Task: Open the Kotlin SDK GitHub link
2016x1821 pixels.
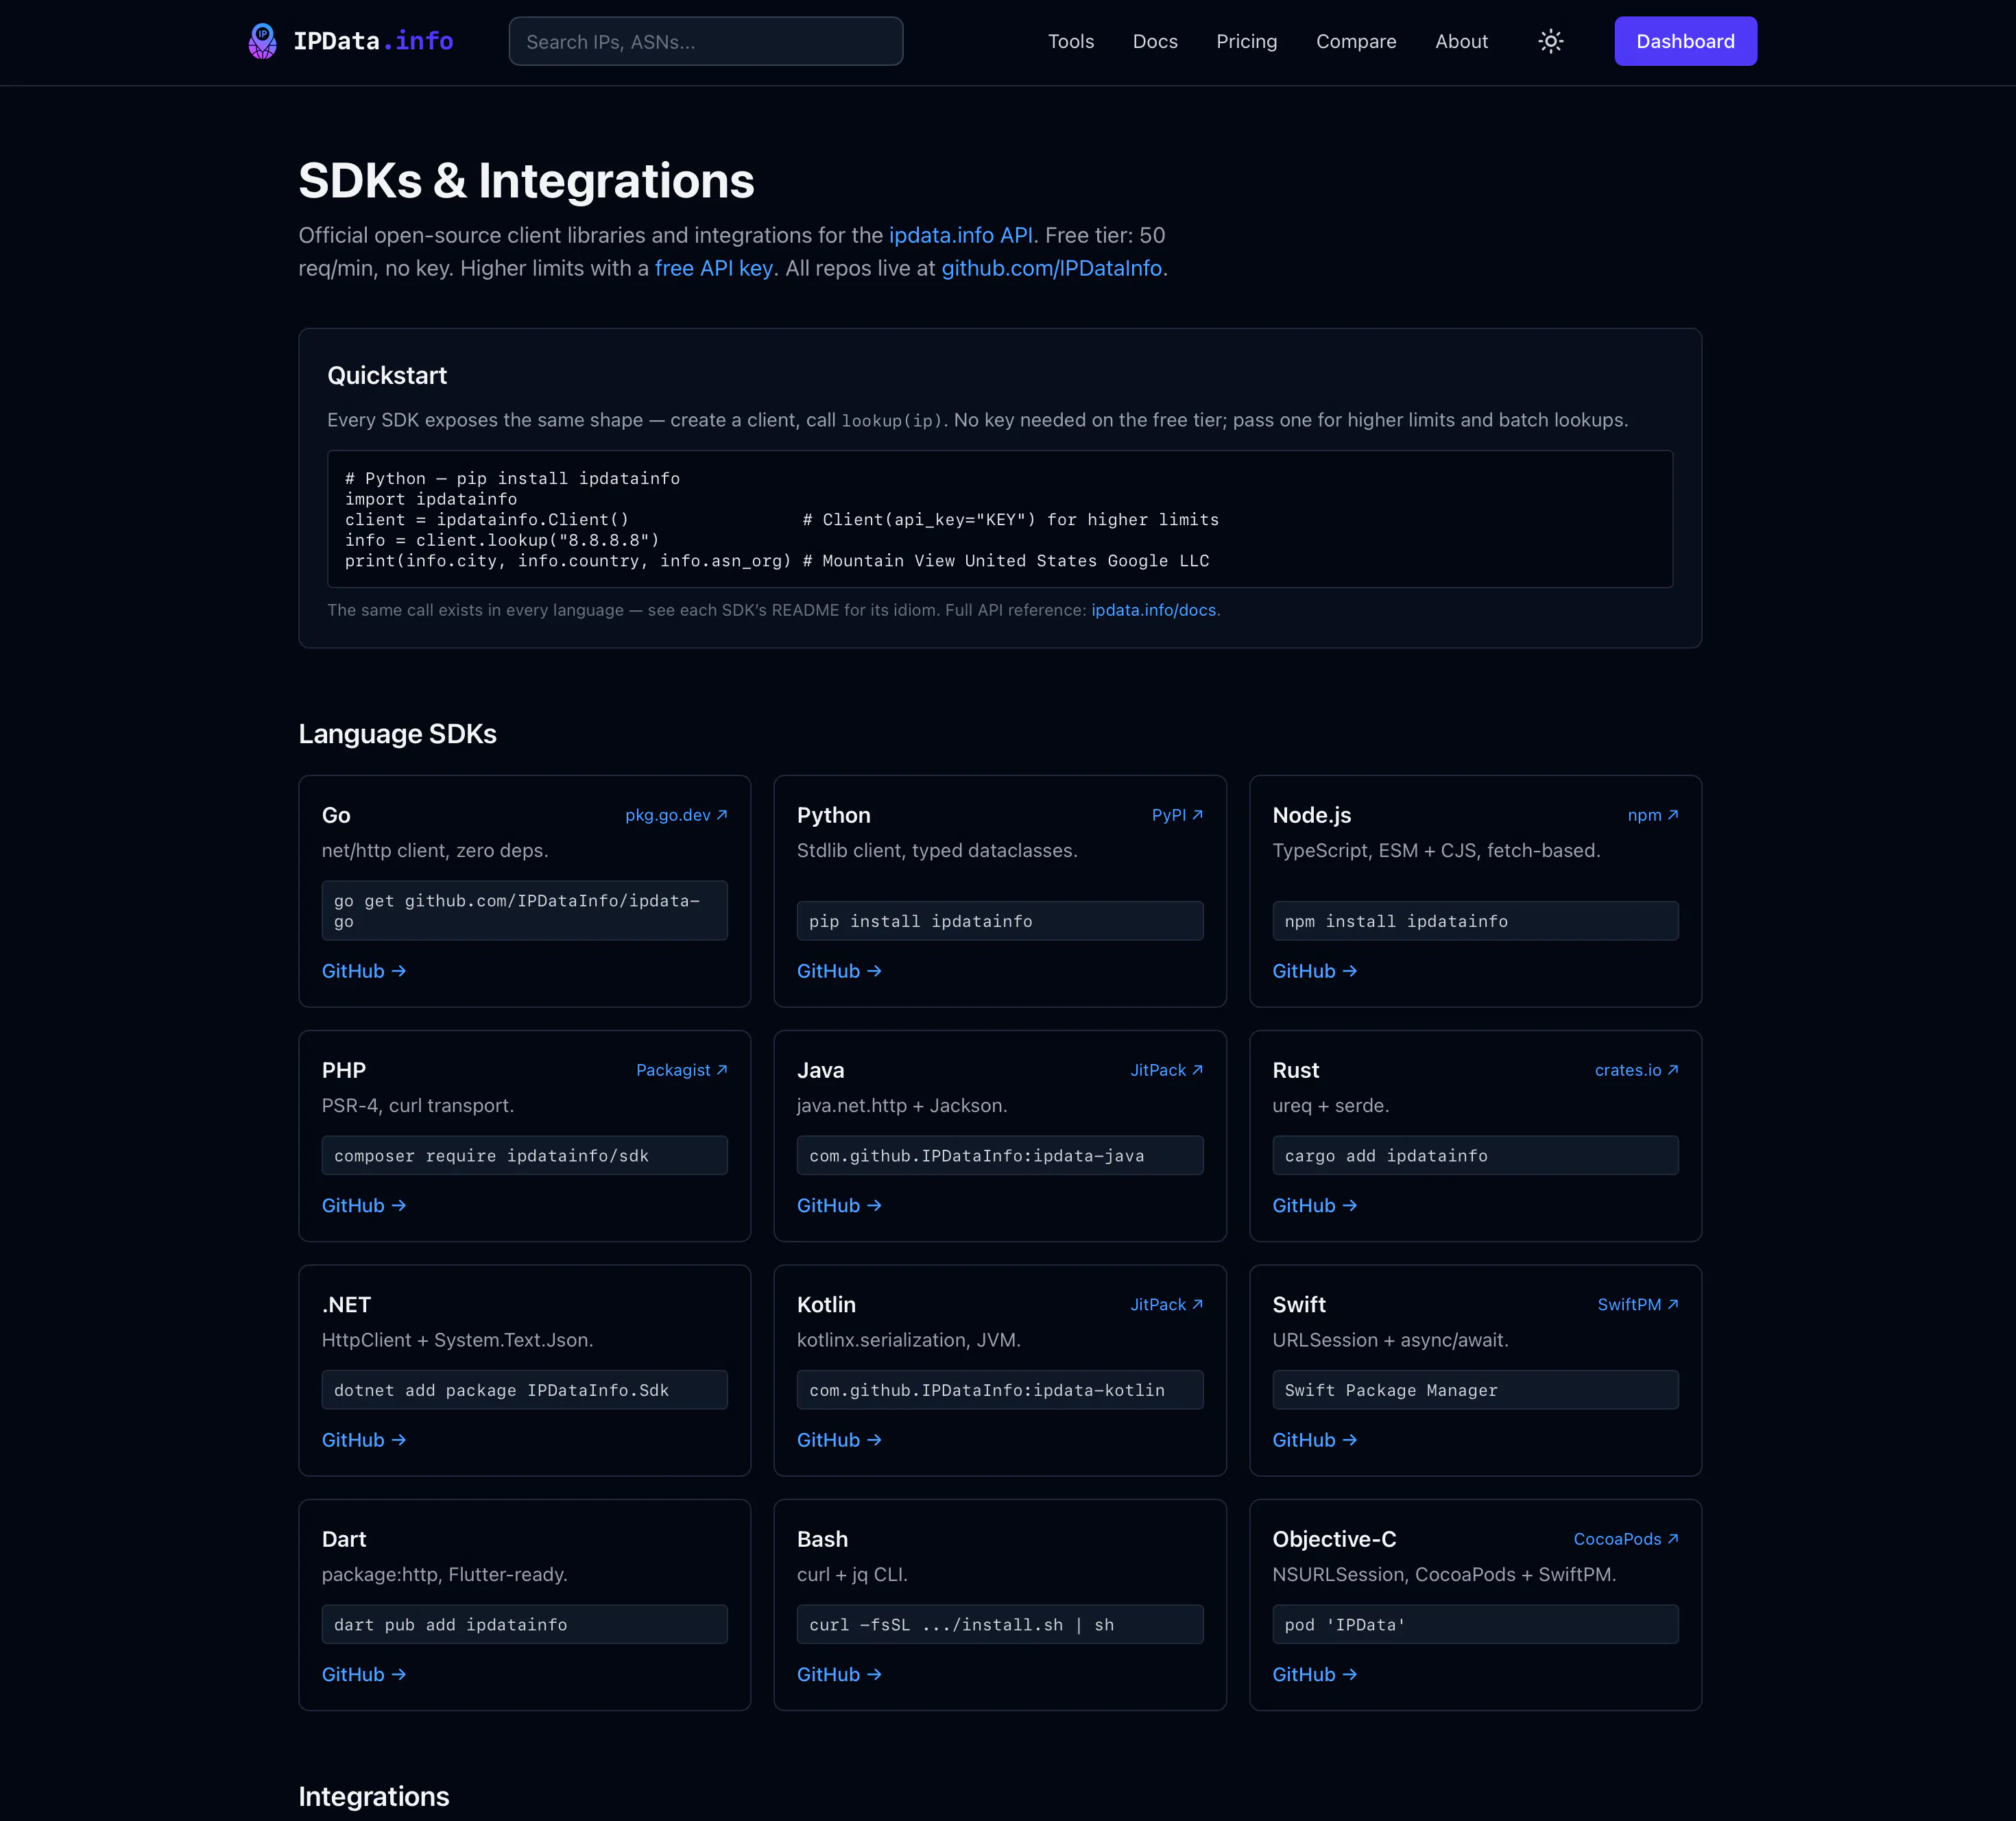Action: (x=838, y=1440)
